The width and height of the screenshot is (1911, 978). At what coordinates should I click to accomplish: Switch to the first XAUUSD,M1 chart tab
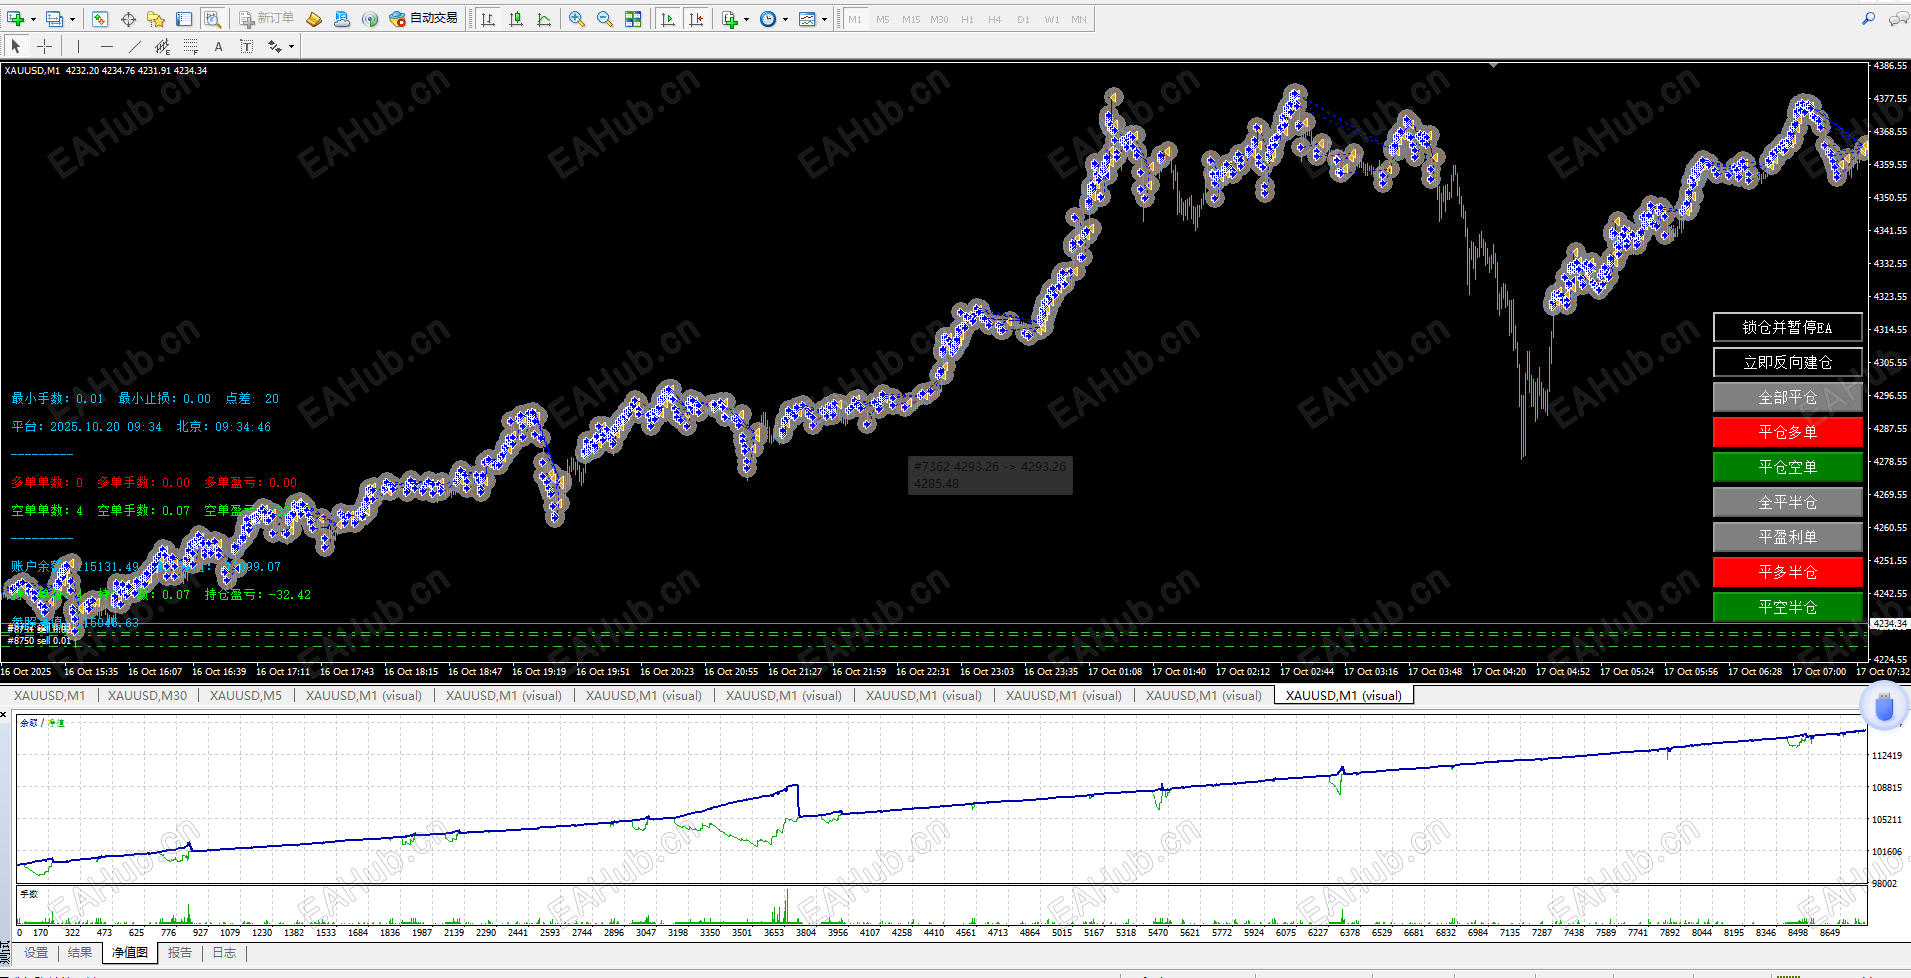pyautogui.click(x=49, y=696)
